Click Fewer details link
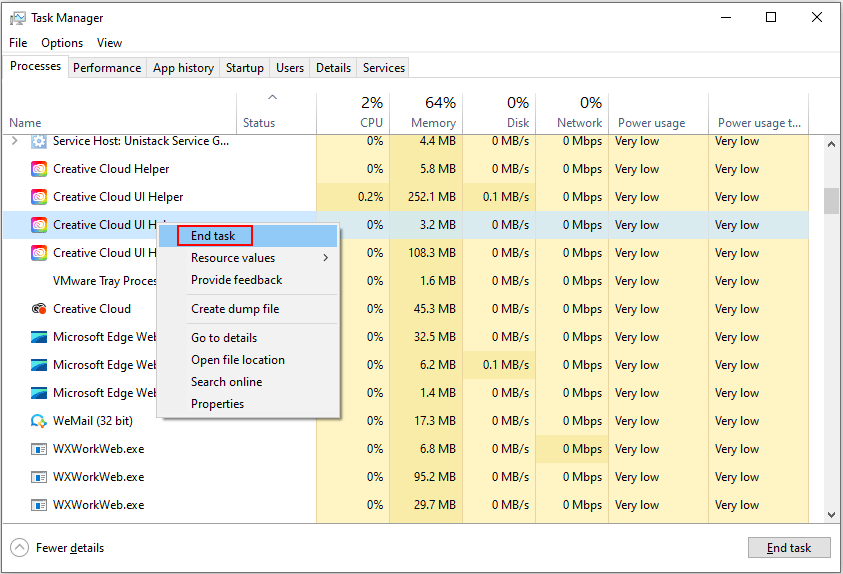Image resolution: width=843 pixels, height=574 pixels. pos(70,548)
